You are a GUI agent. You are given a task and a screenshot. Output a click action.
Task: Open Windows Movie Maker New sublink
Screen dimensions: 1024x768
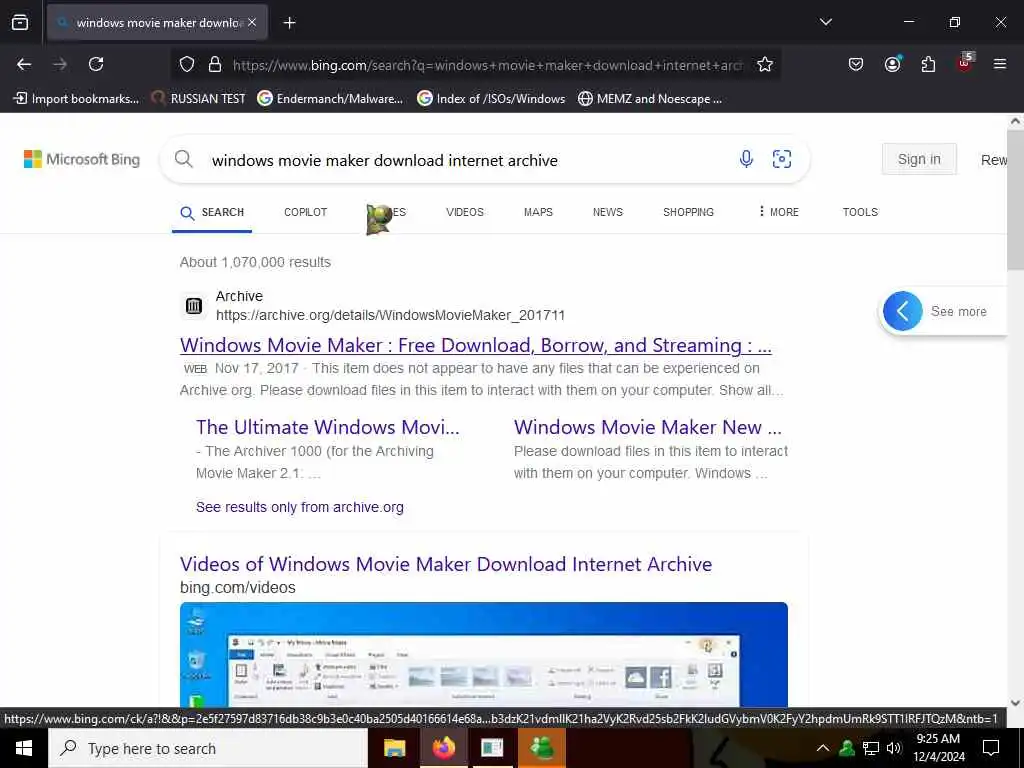click(648, 427)
